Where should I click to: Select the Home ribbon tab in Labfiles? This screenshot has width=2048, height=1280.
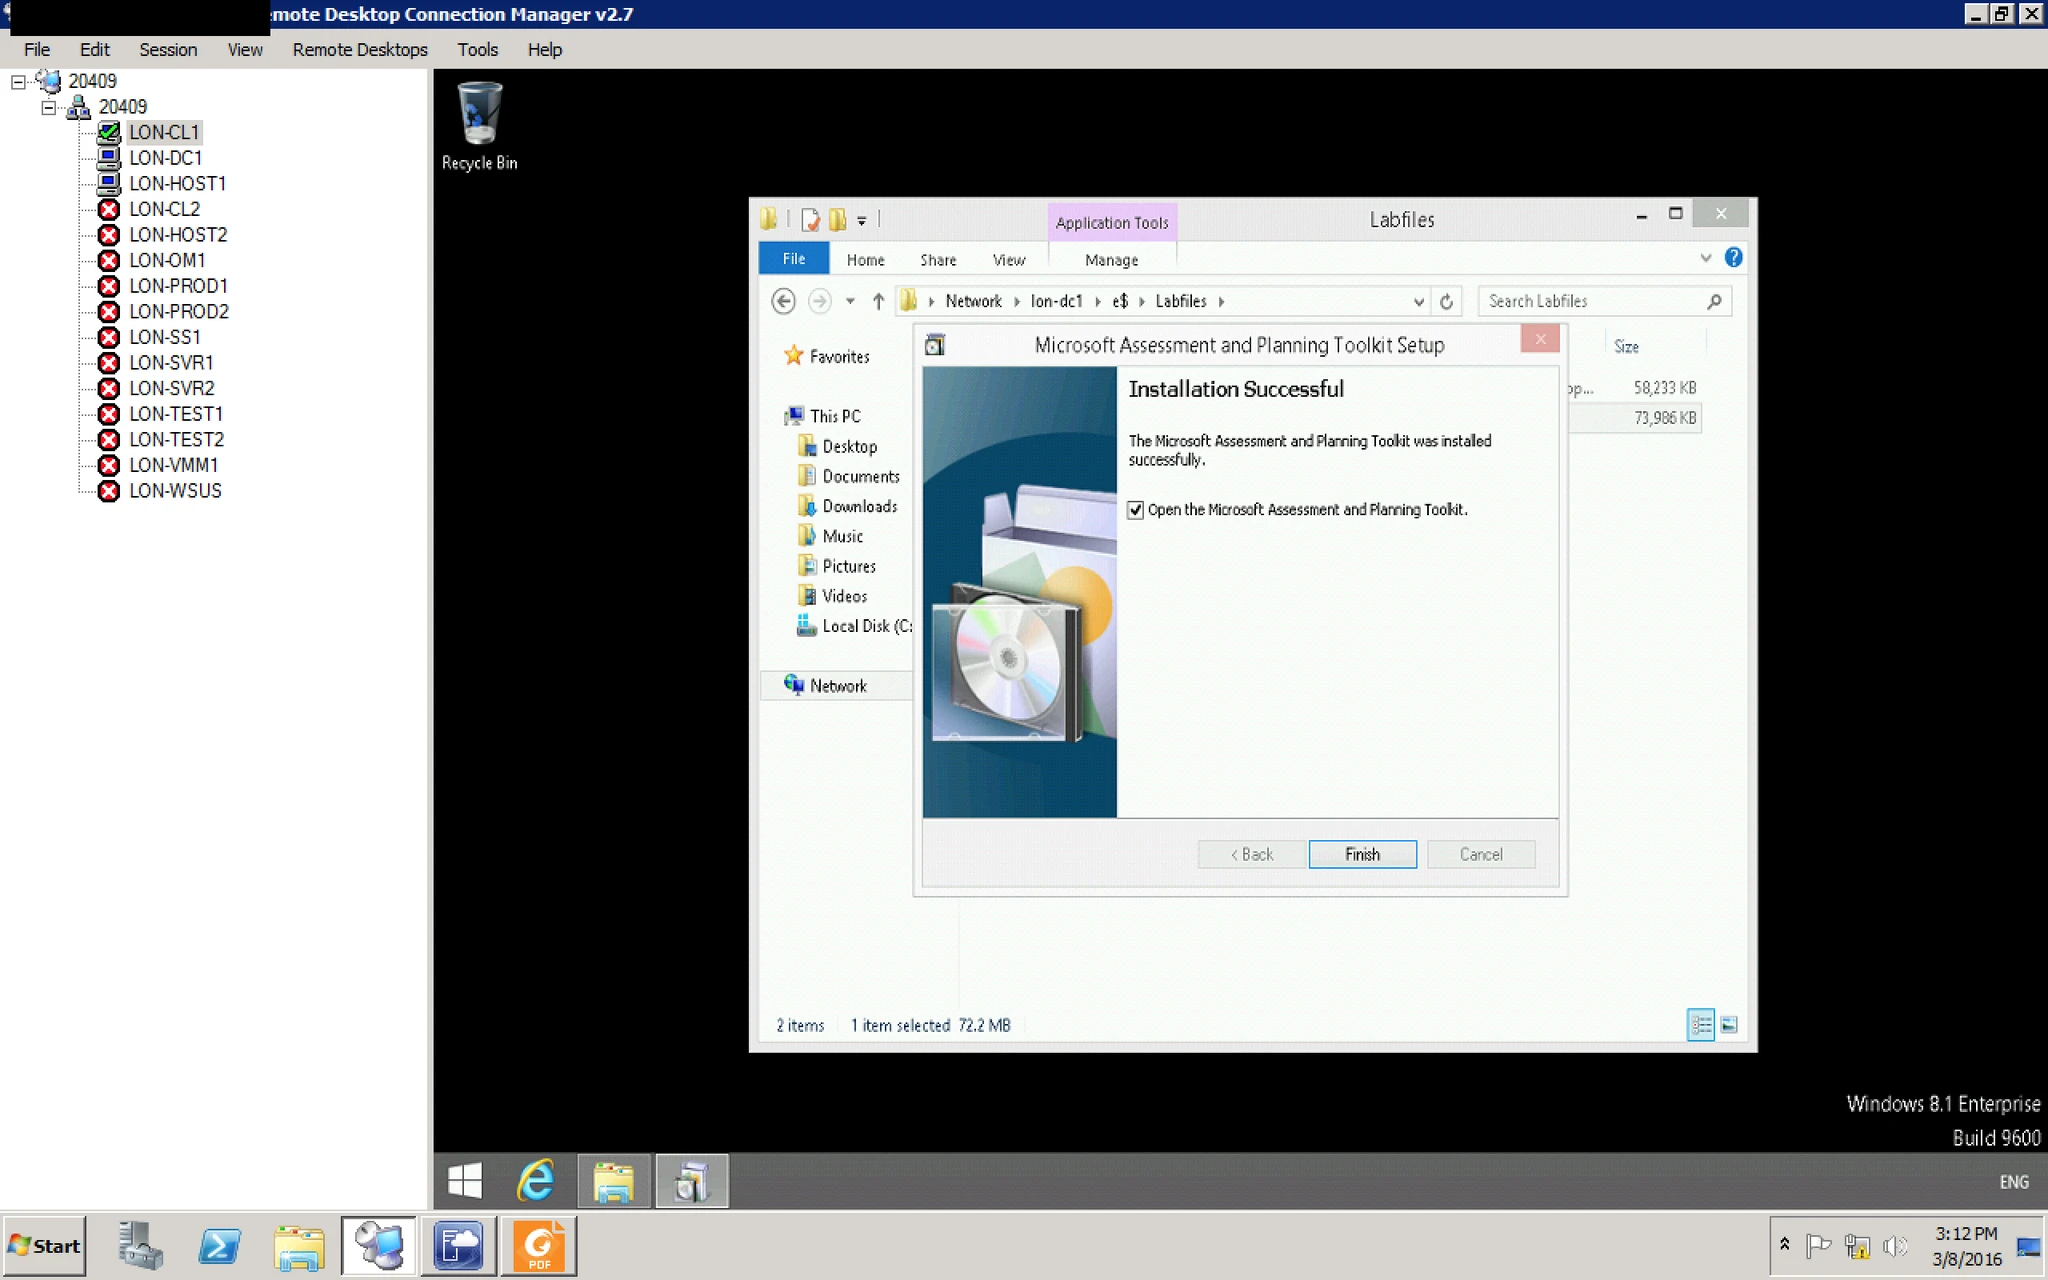(866, 260)
